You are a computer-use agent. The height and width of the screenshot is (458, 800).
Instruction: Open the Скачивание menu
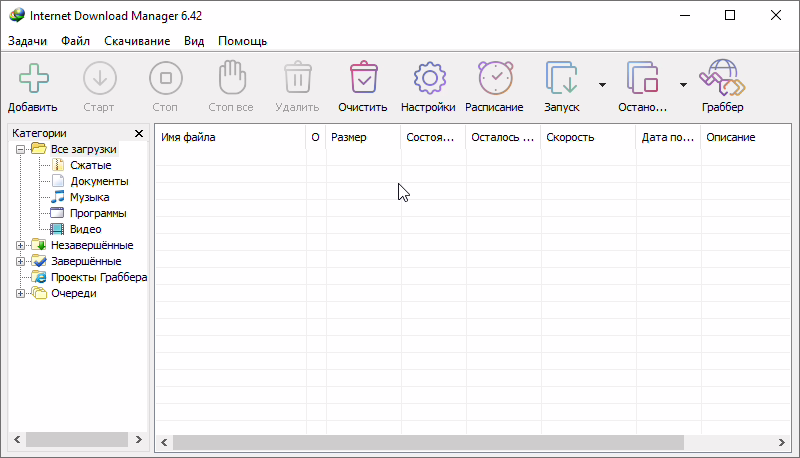[135, 41]
